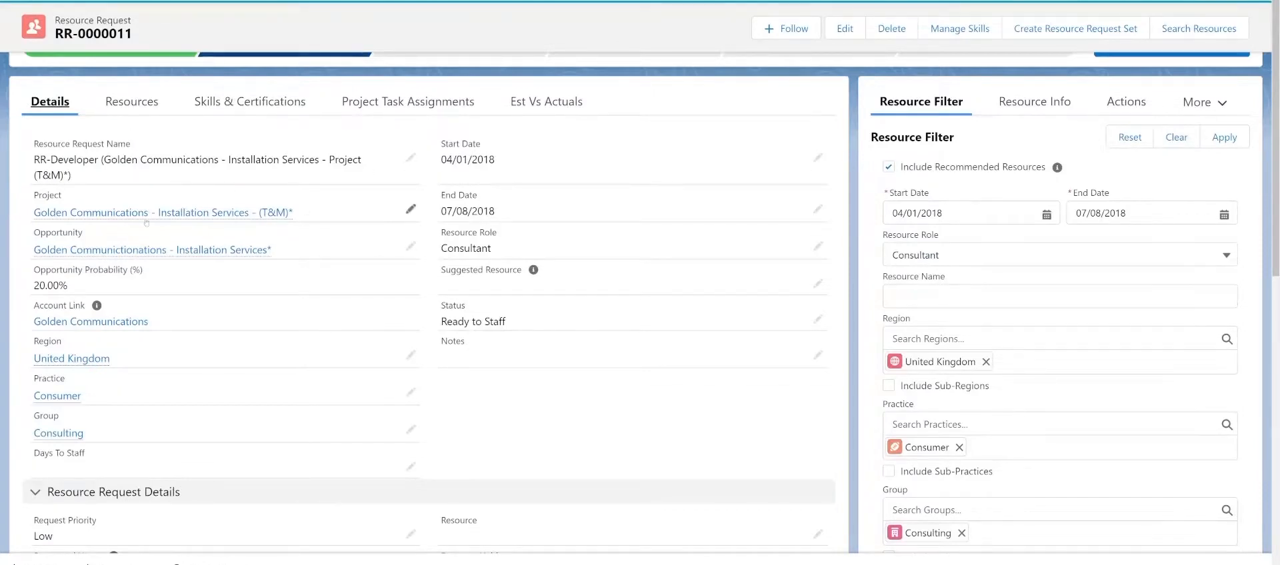
Task: Edit the Notes field pencil icon
Action: [818, 356]
